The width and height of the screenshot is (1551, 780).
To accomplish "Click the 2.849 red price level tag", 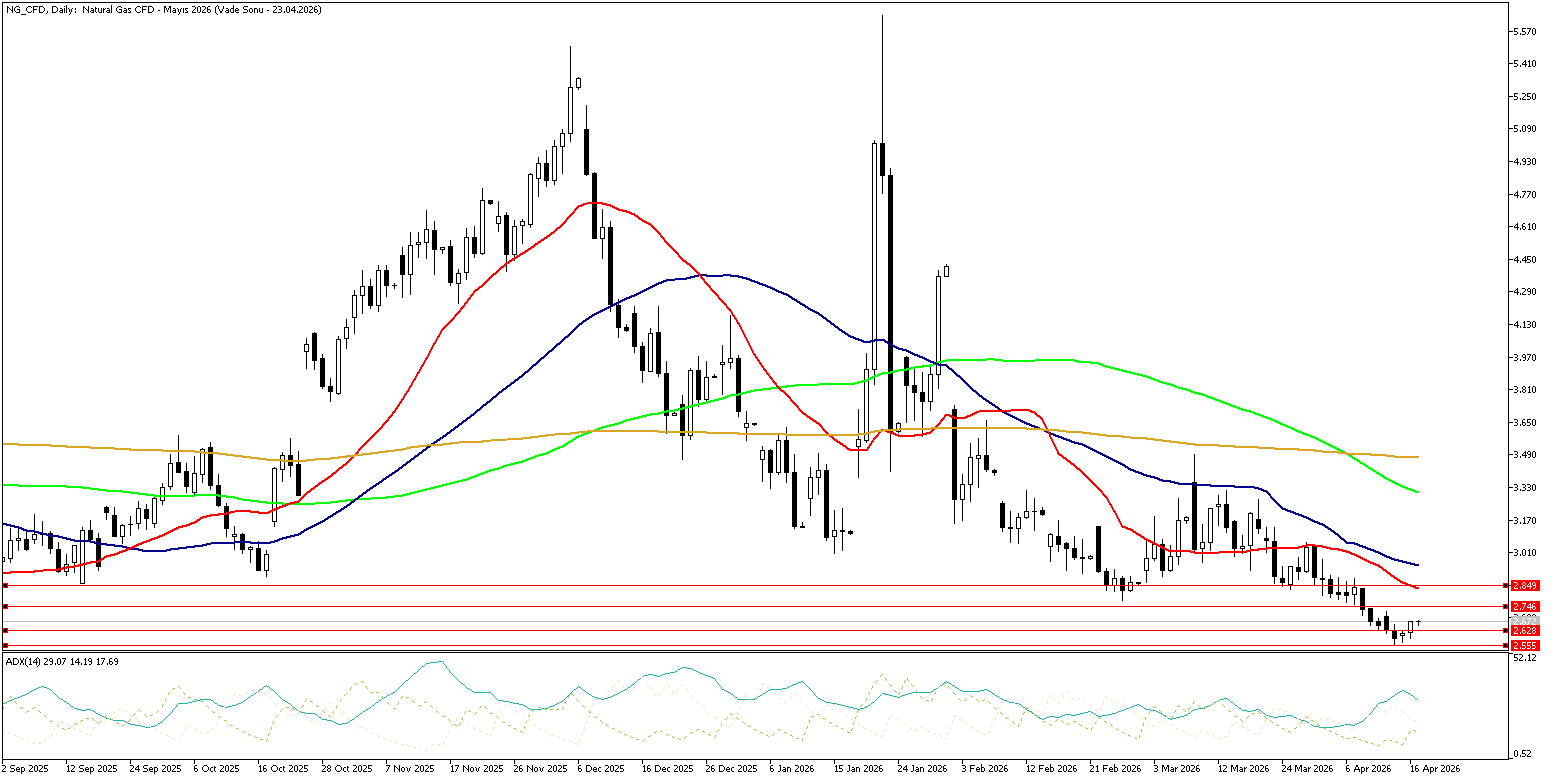I will pyautogui.click(x=1524, y=585).
